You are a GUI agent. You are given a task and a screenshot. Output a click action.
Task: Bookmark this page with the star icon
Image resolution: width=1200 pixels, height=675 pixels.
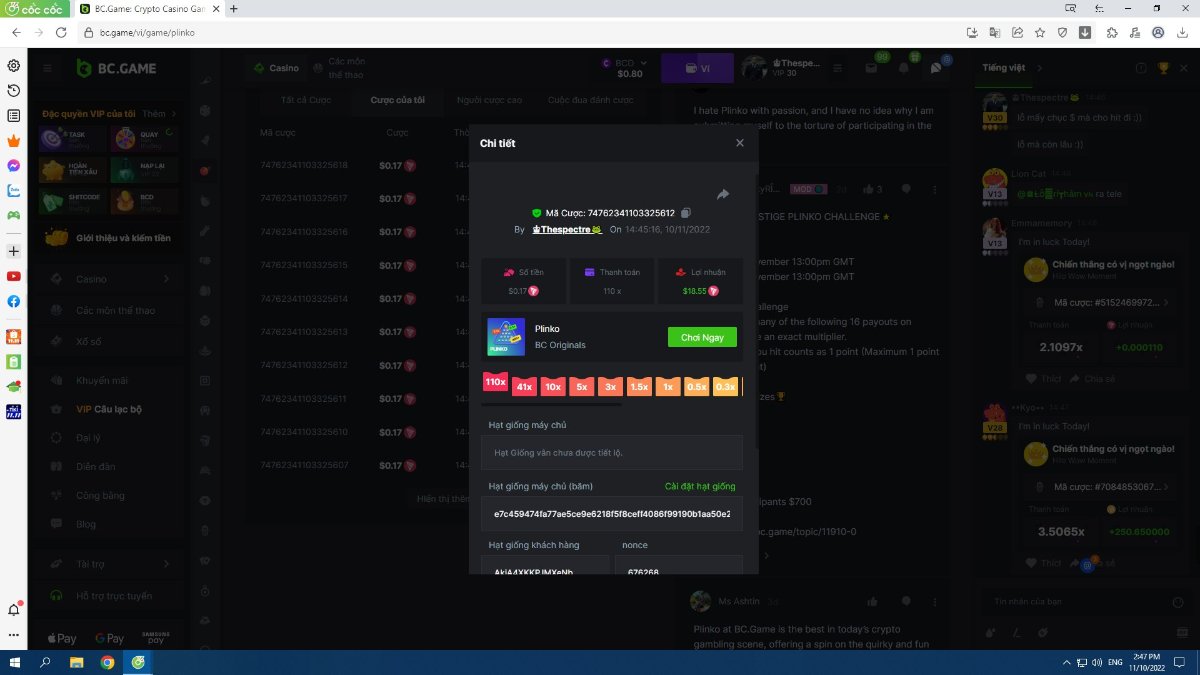(x=1040, y=32)
